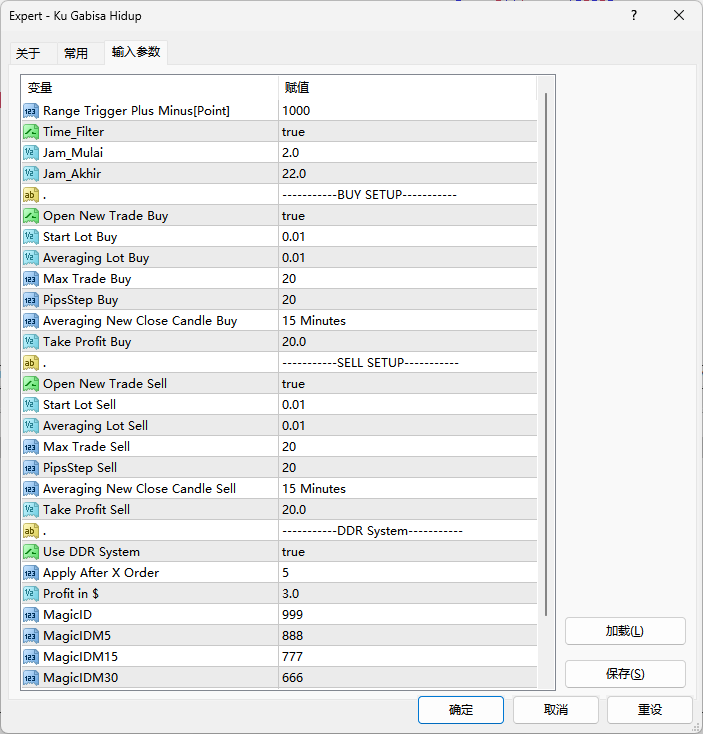Click the integer icon beside Range Trigger Plus Minus

click(x=31, y=111)
